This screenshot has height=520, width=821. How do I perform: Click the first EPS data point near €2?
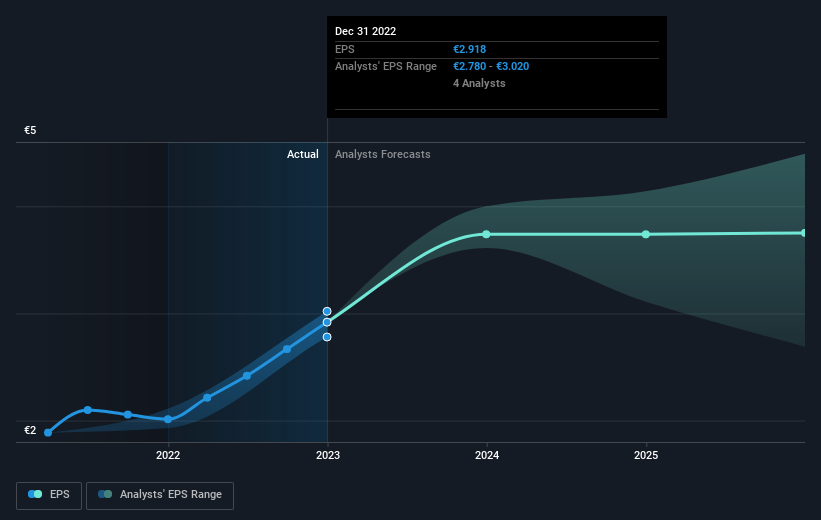48,433
